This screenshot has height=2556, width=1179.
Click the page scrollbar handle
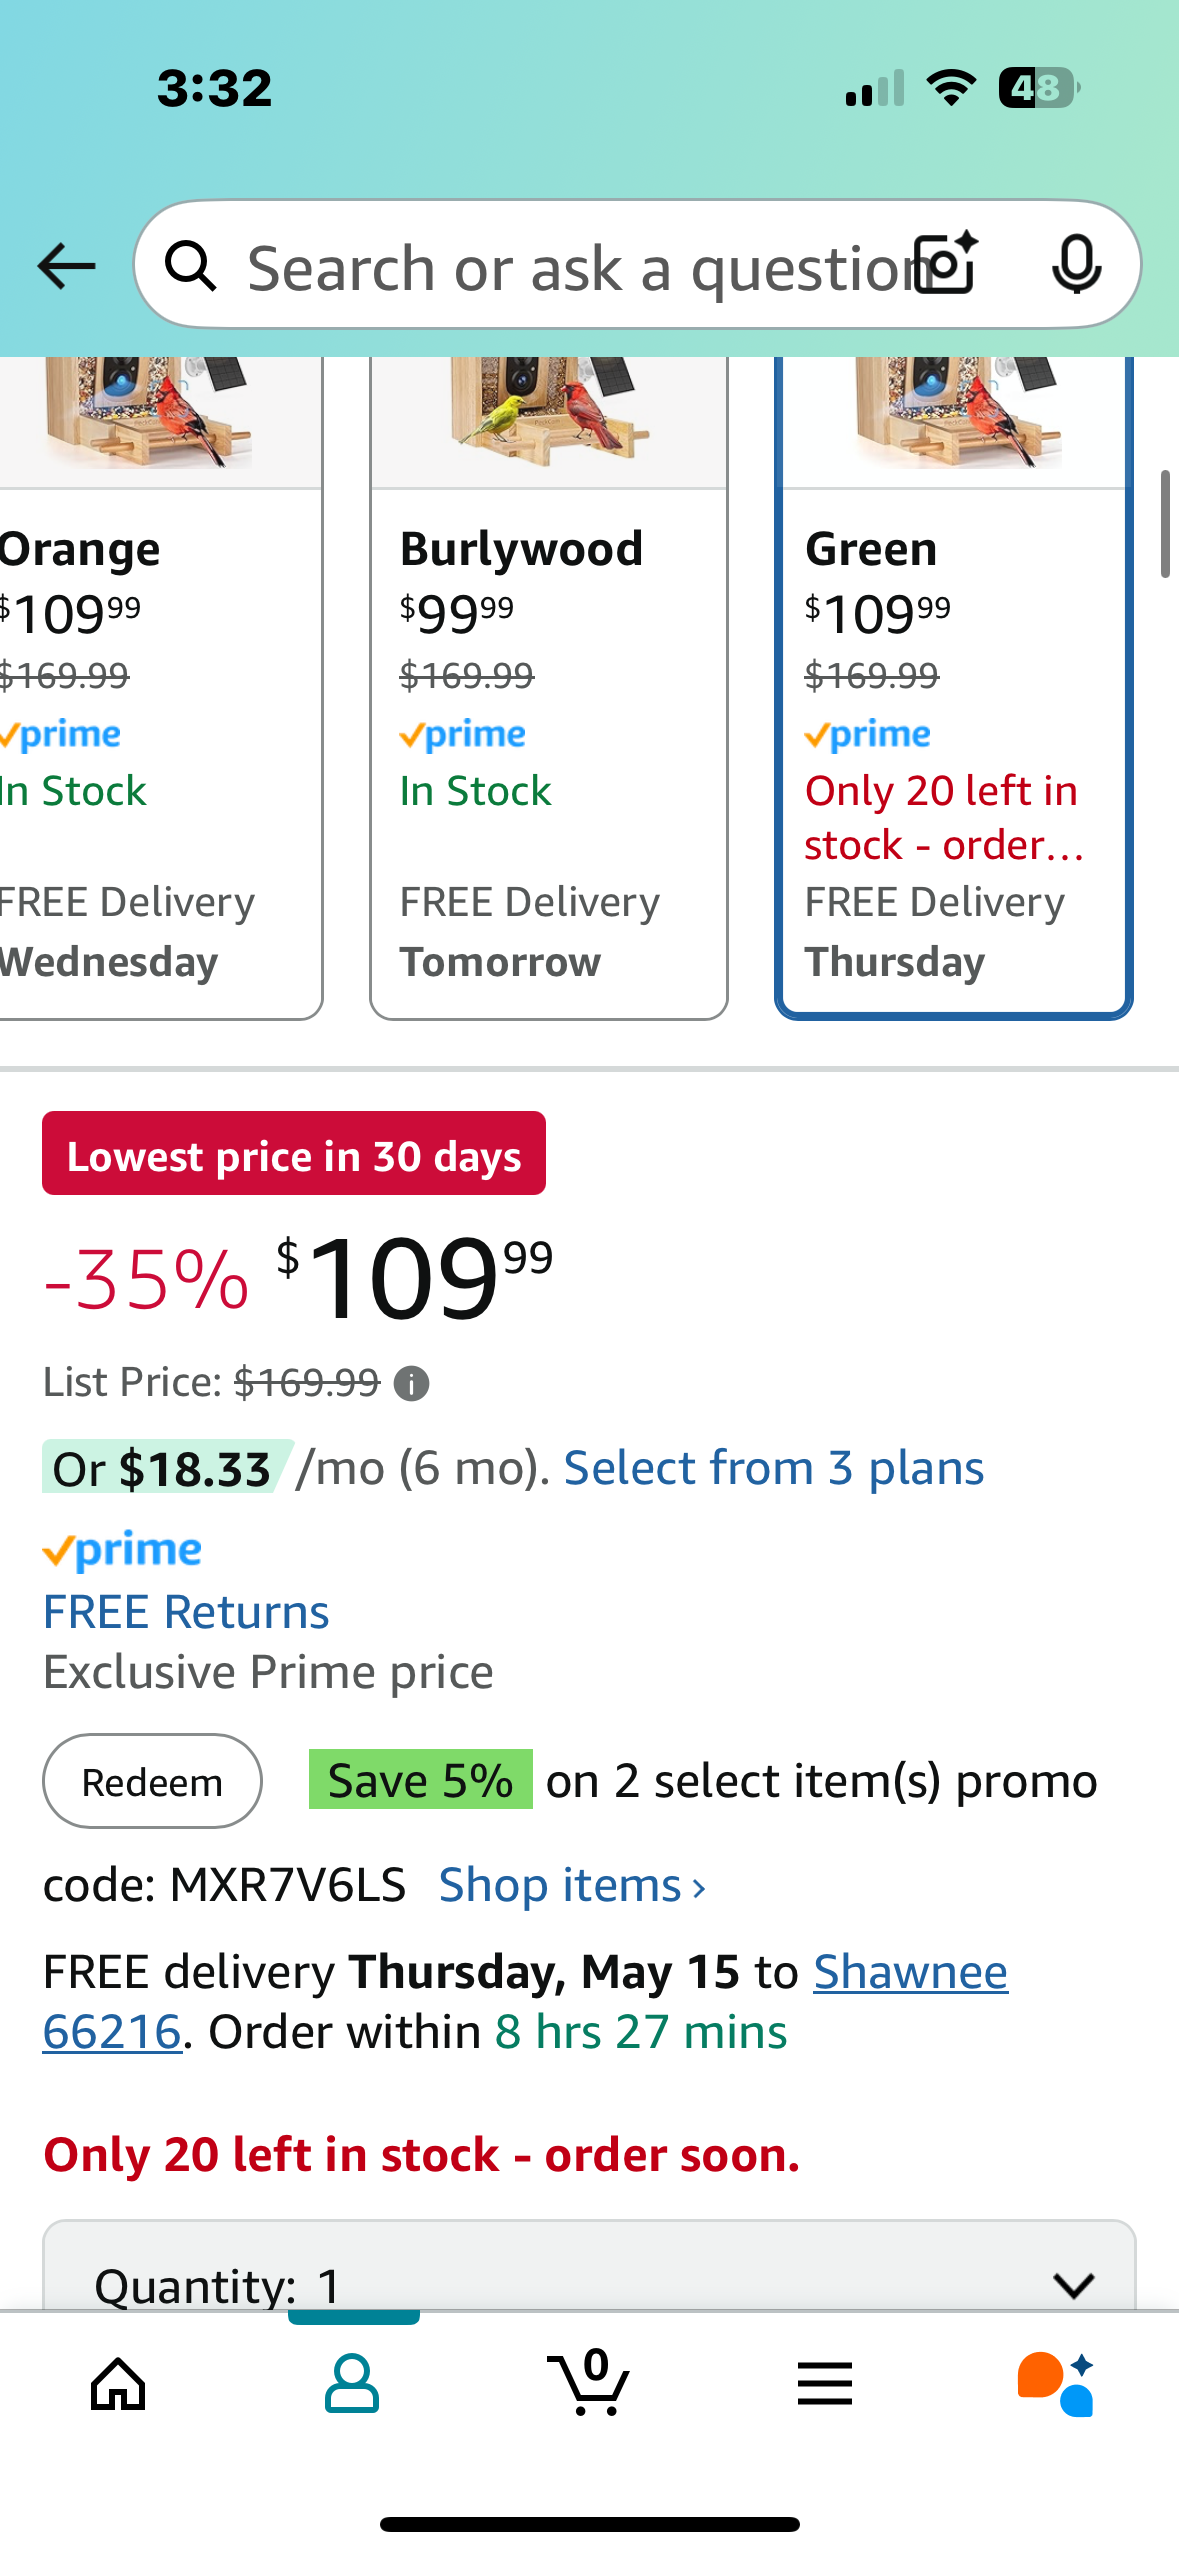[x=1165, y=524]
